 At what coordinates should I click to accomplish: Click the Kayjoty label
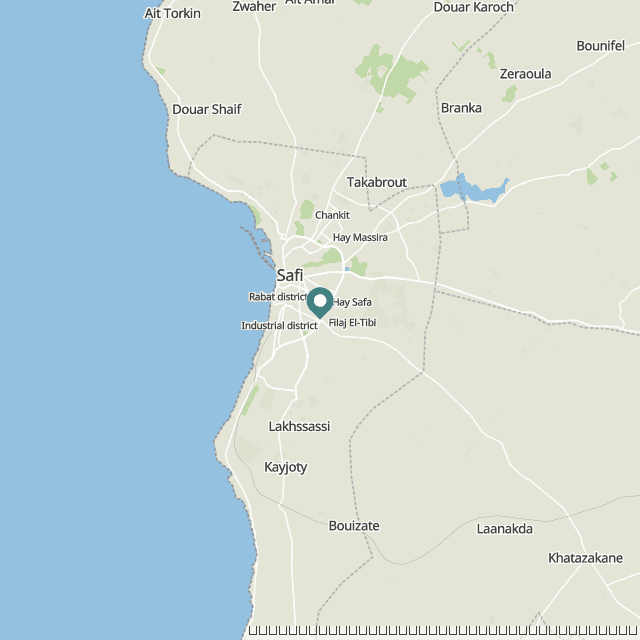(286, 467)
